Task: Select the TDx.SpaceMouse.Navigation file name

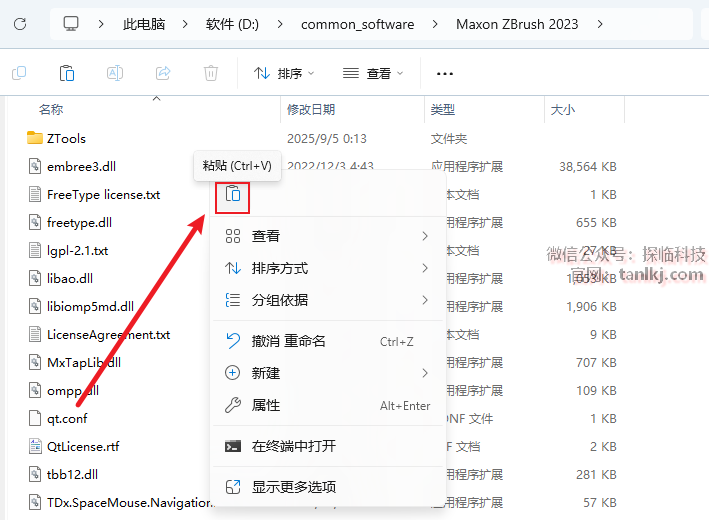Action: [130, 502]
